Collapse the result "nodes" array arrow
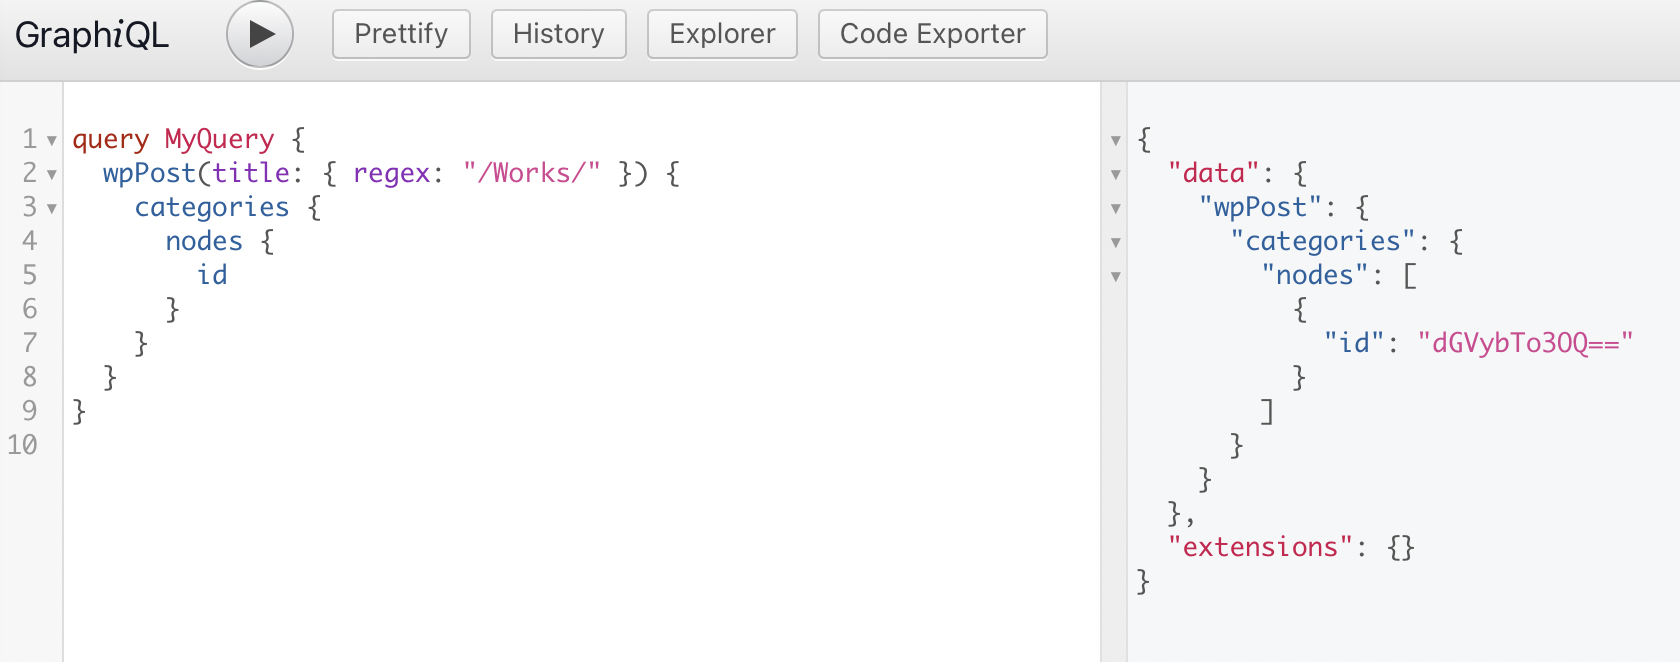Image resolution: width=1680 pixels, height=662 pixels. click(1116, 277)
